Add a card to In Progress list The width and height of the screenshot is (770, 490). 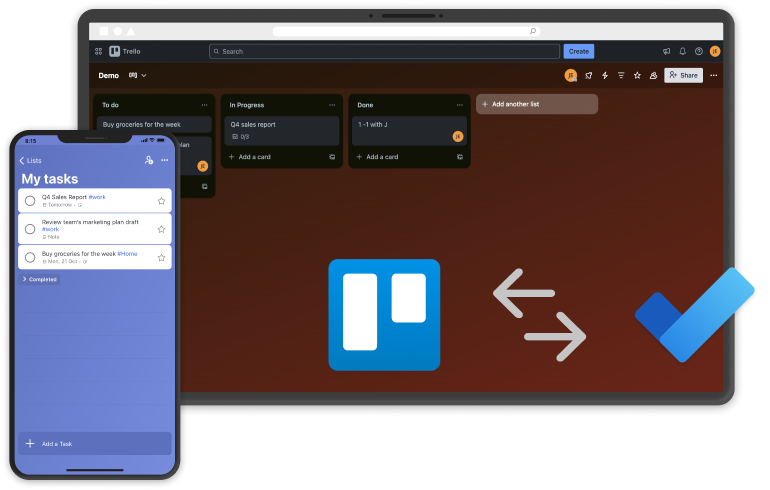[250, 157]
